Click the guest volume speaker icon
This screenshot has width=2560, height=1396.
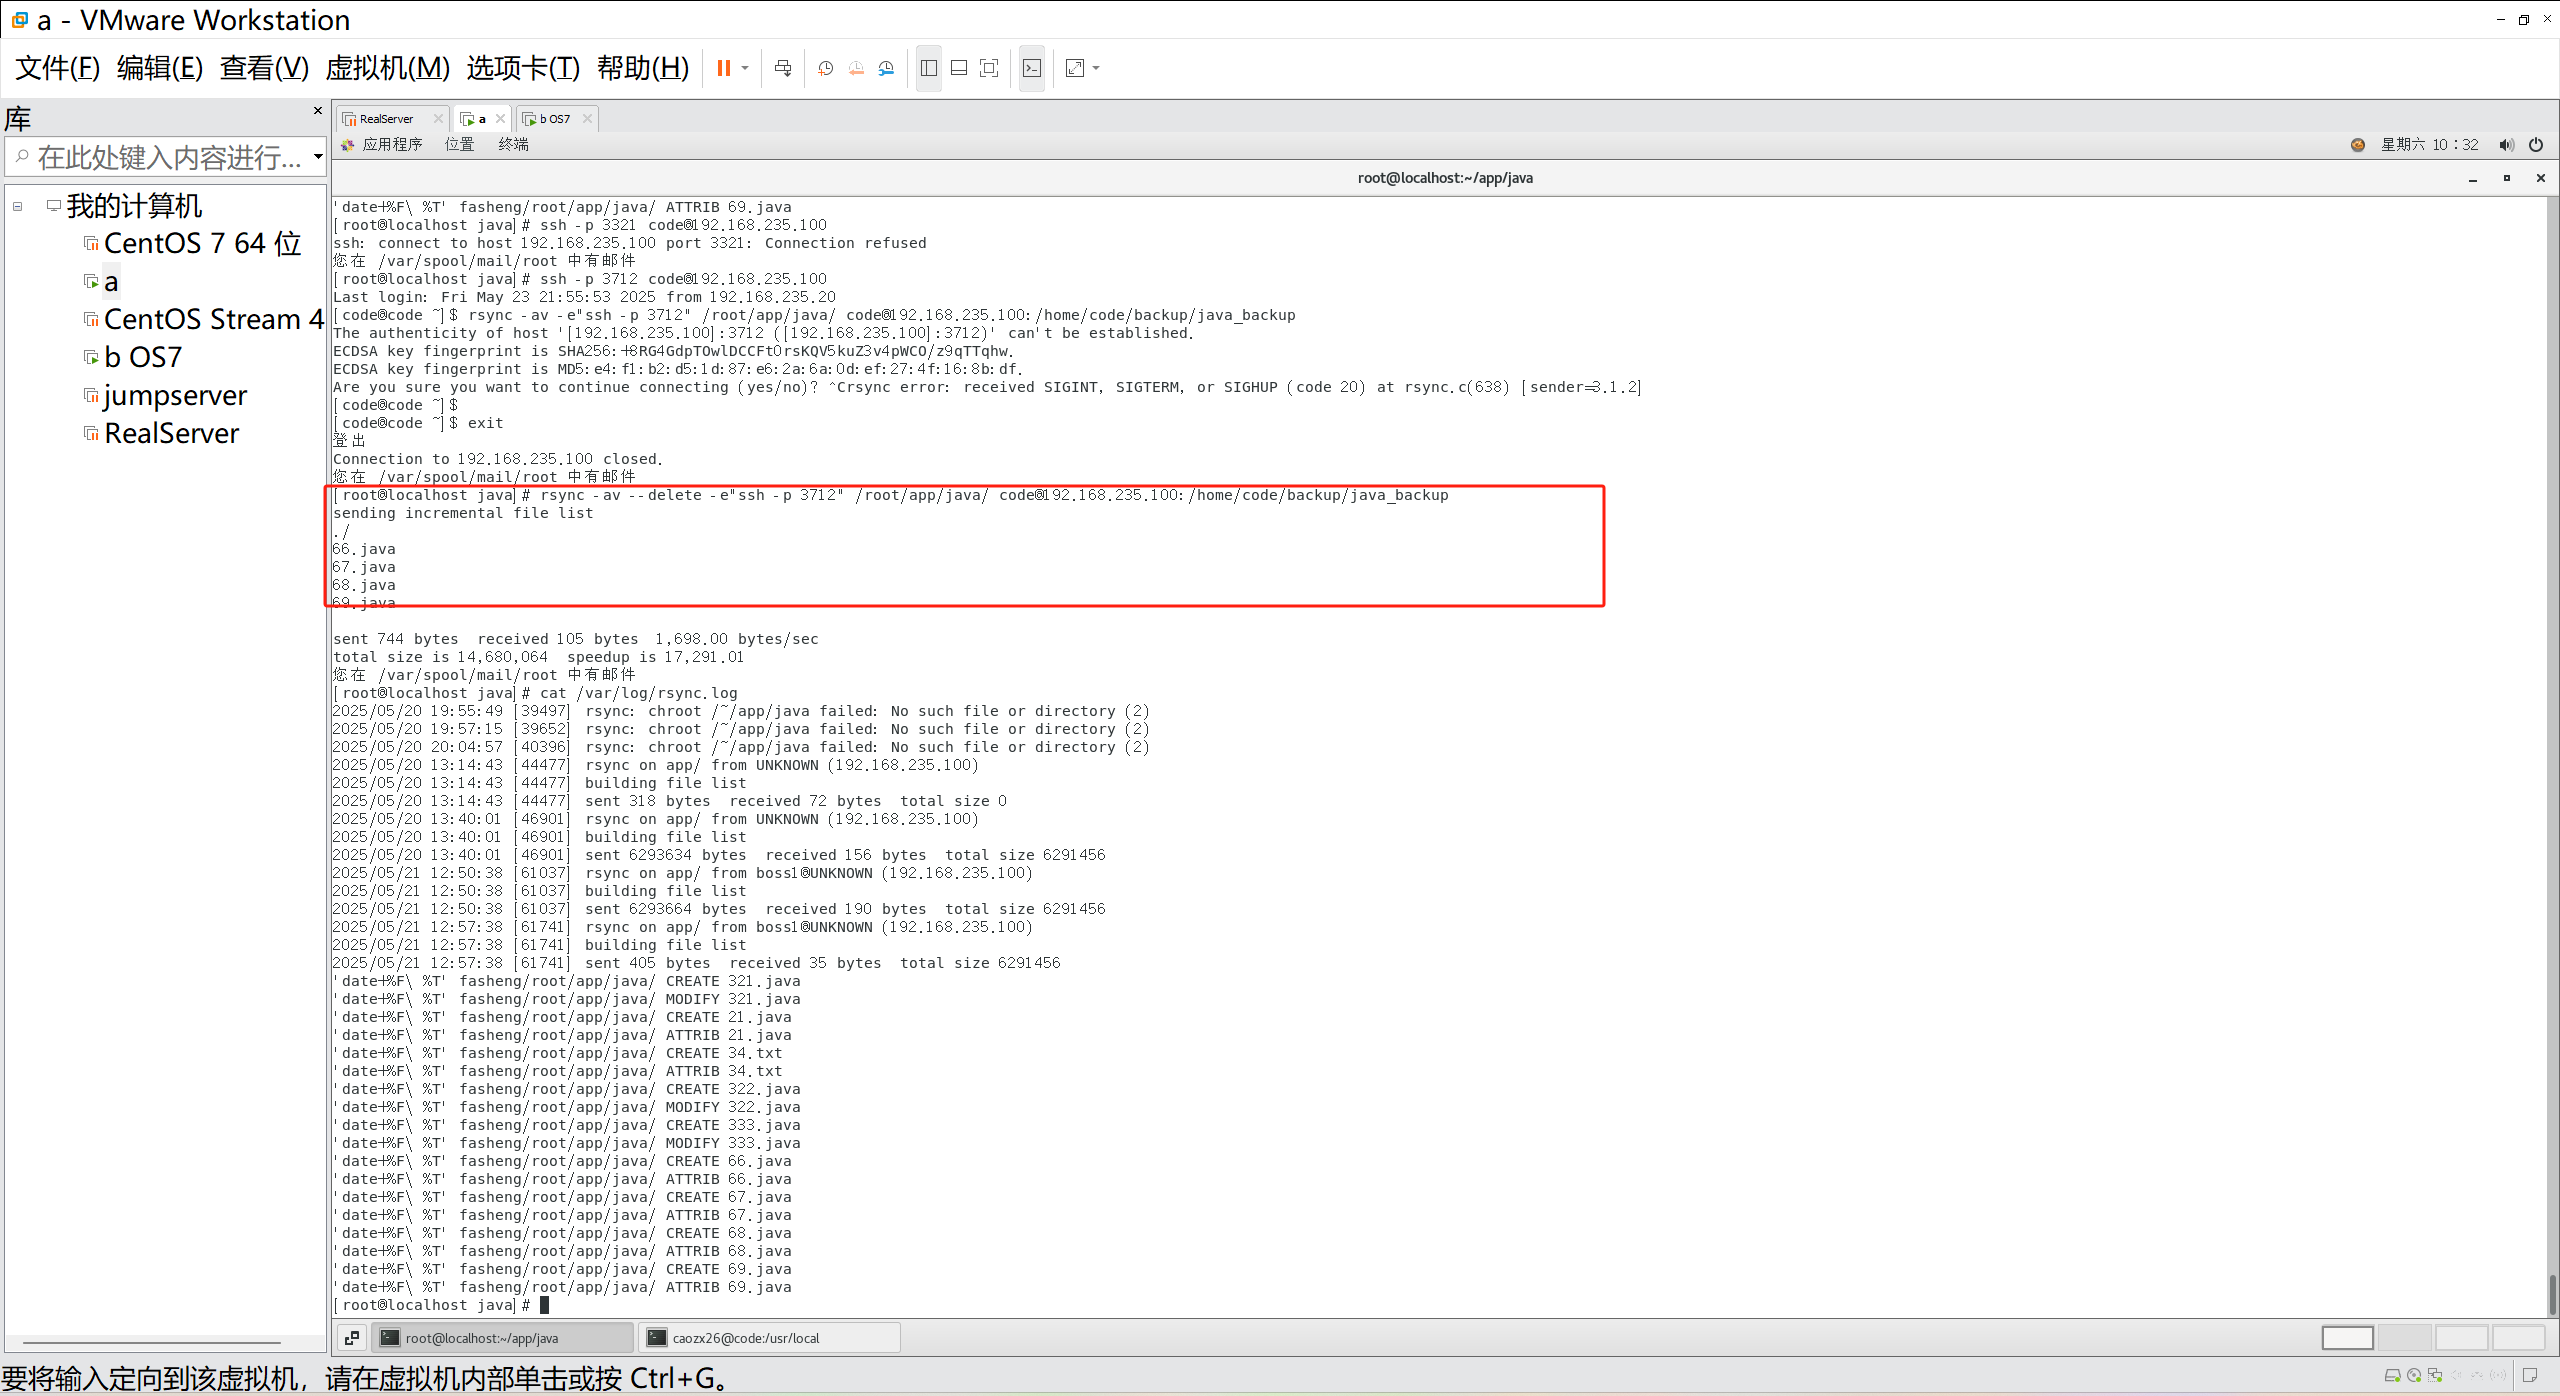click(2506, 145)
